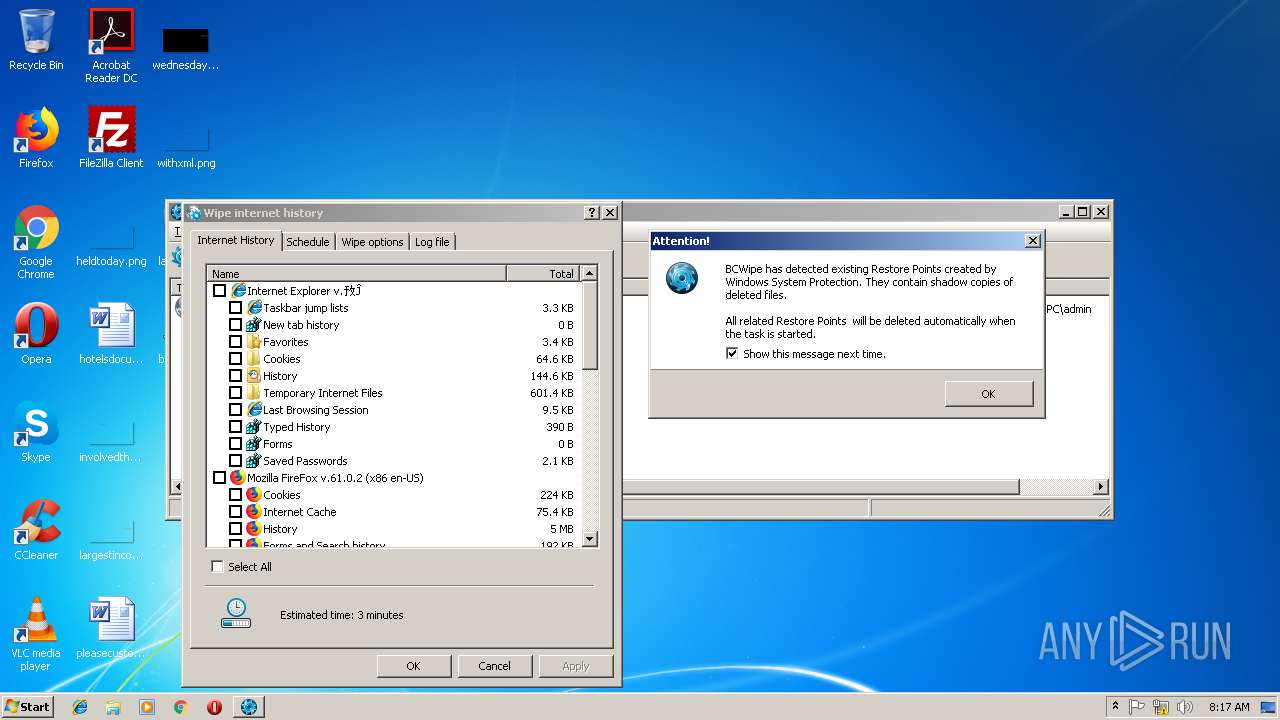Open FileZilla Client shortcut
The height and width of the screenshot is (720, 1280).
(x=111, y=138)
